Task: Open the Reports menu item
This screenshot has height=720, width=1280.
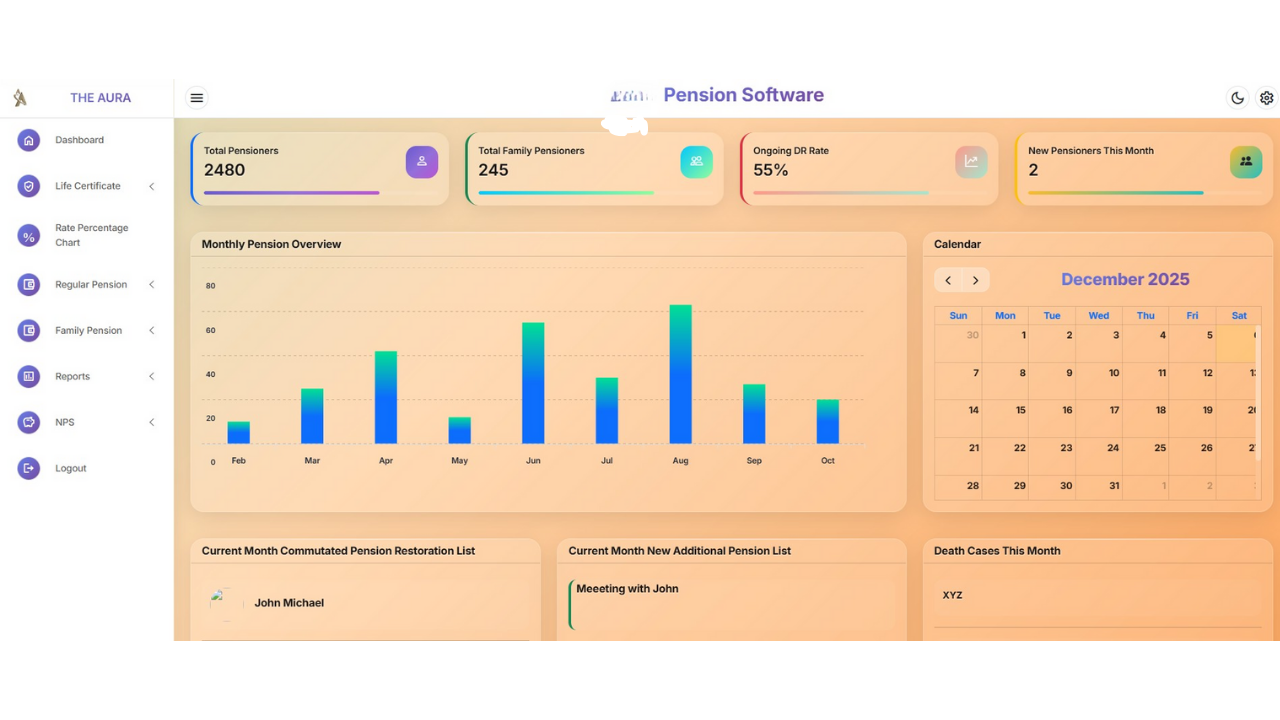Action: (73, 377)
